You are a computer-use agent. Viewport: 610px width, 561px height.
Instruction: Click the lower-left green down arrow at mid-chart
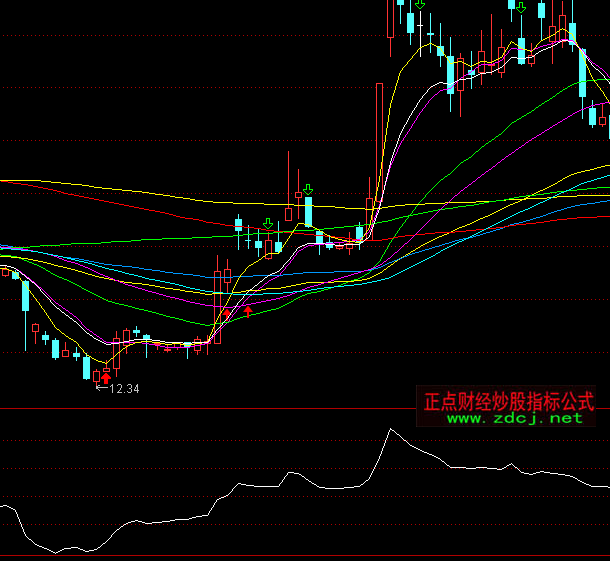(267, 223)
